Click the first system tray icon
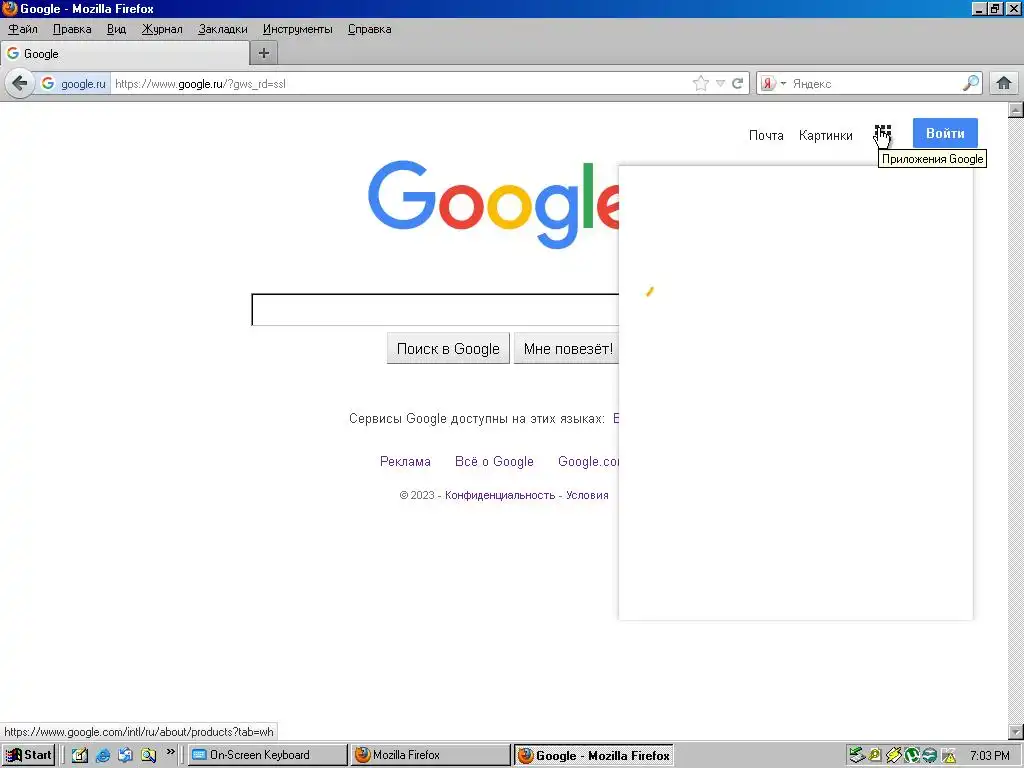 [x=856, y=756]
